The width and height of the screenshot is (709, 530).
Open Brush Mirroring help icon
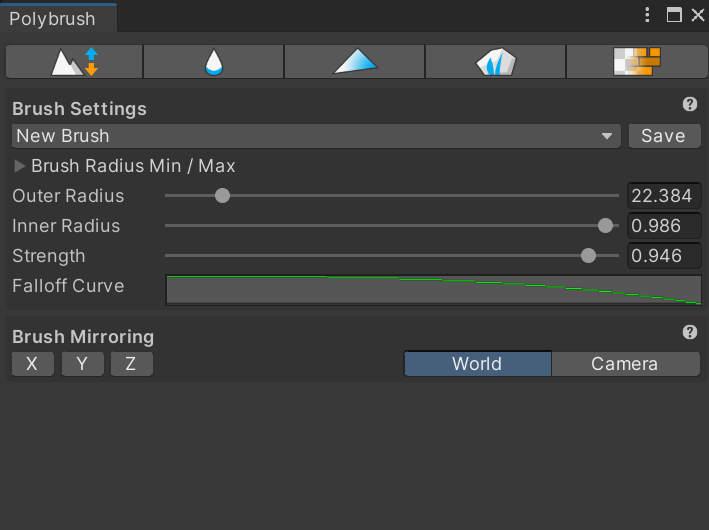[x=690, y=332]
